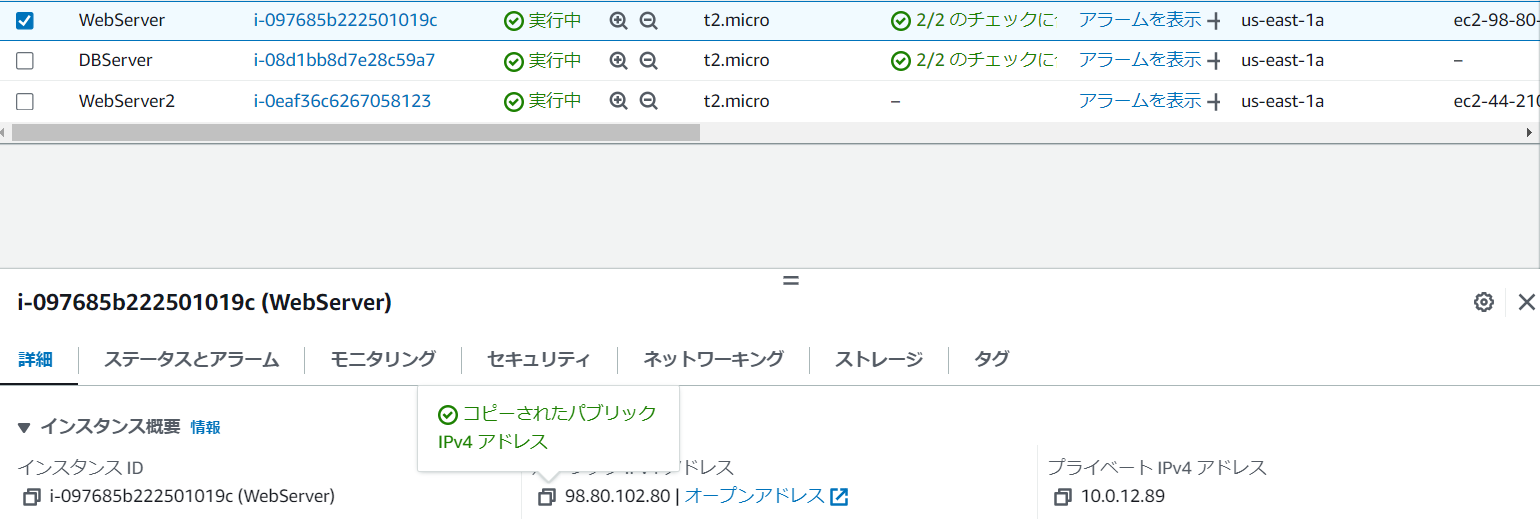Switch to ネットワーキング tab
Viewport: 1540px width, 519px height.
[x=713, y=359]
